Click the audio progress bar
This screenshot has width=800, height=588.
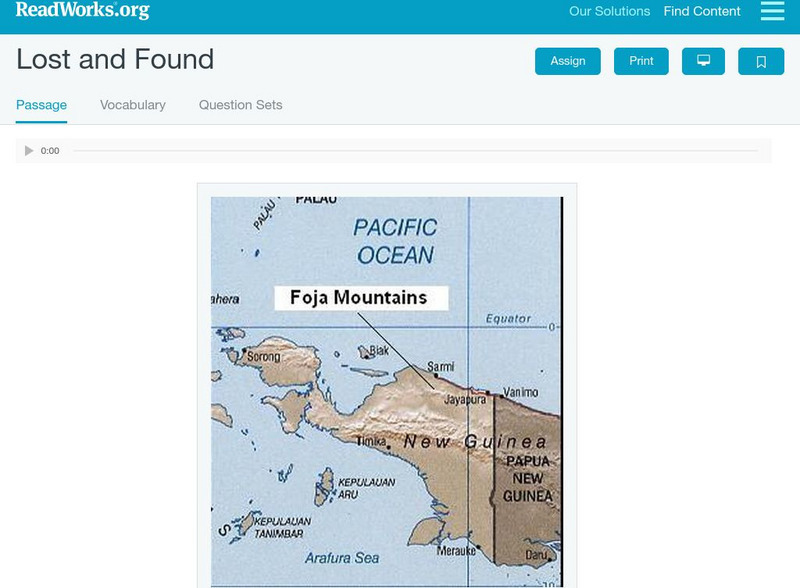pos(400,150)
